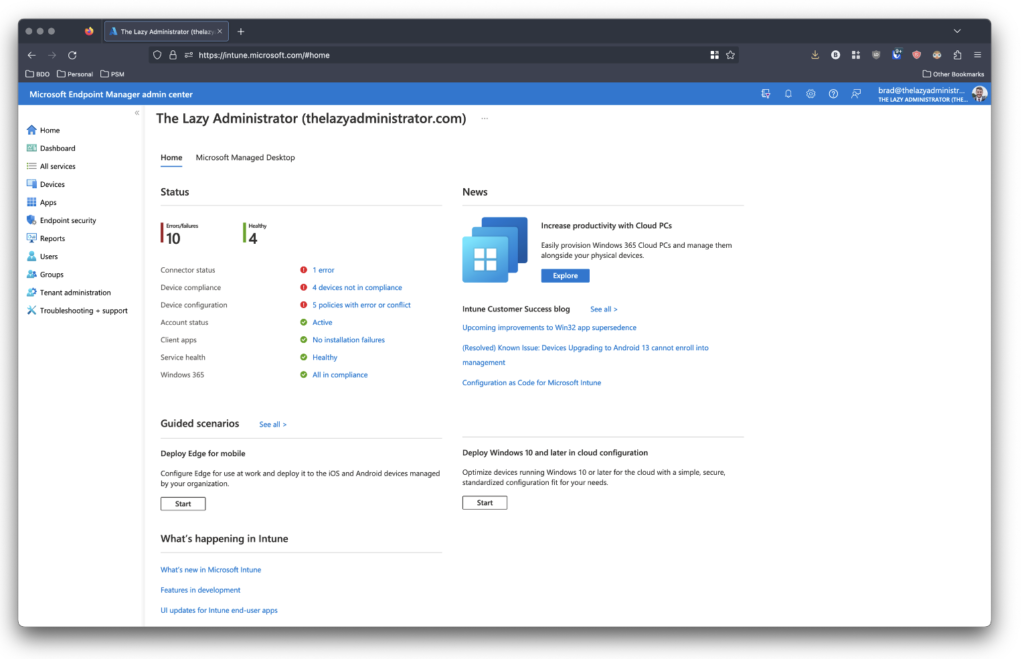1024x659 pixels.
Task: Open directory and subscription icon in header
Action: [x=765, y=94]
